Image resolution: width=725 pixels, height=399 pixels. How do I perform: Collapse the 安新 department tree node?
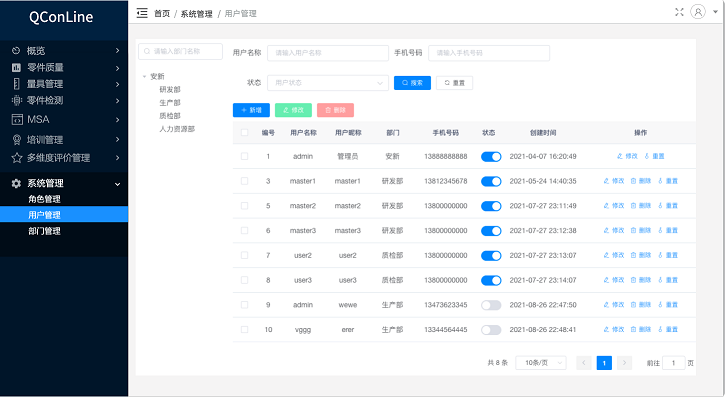click(145, 76)
